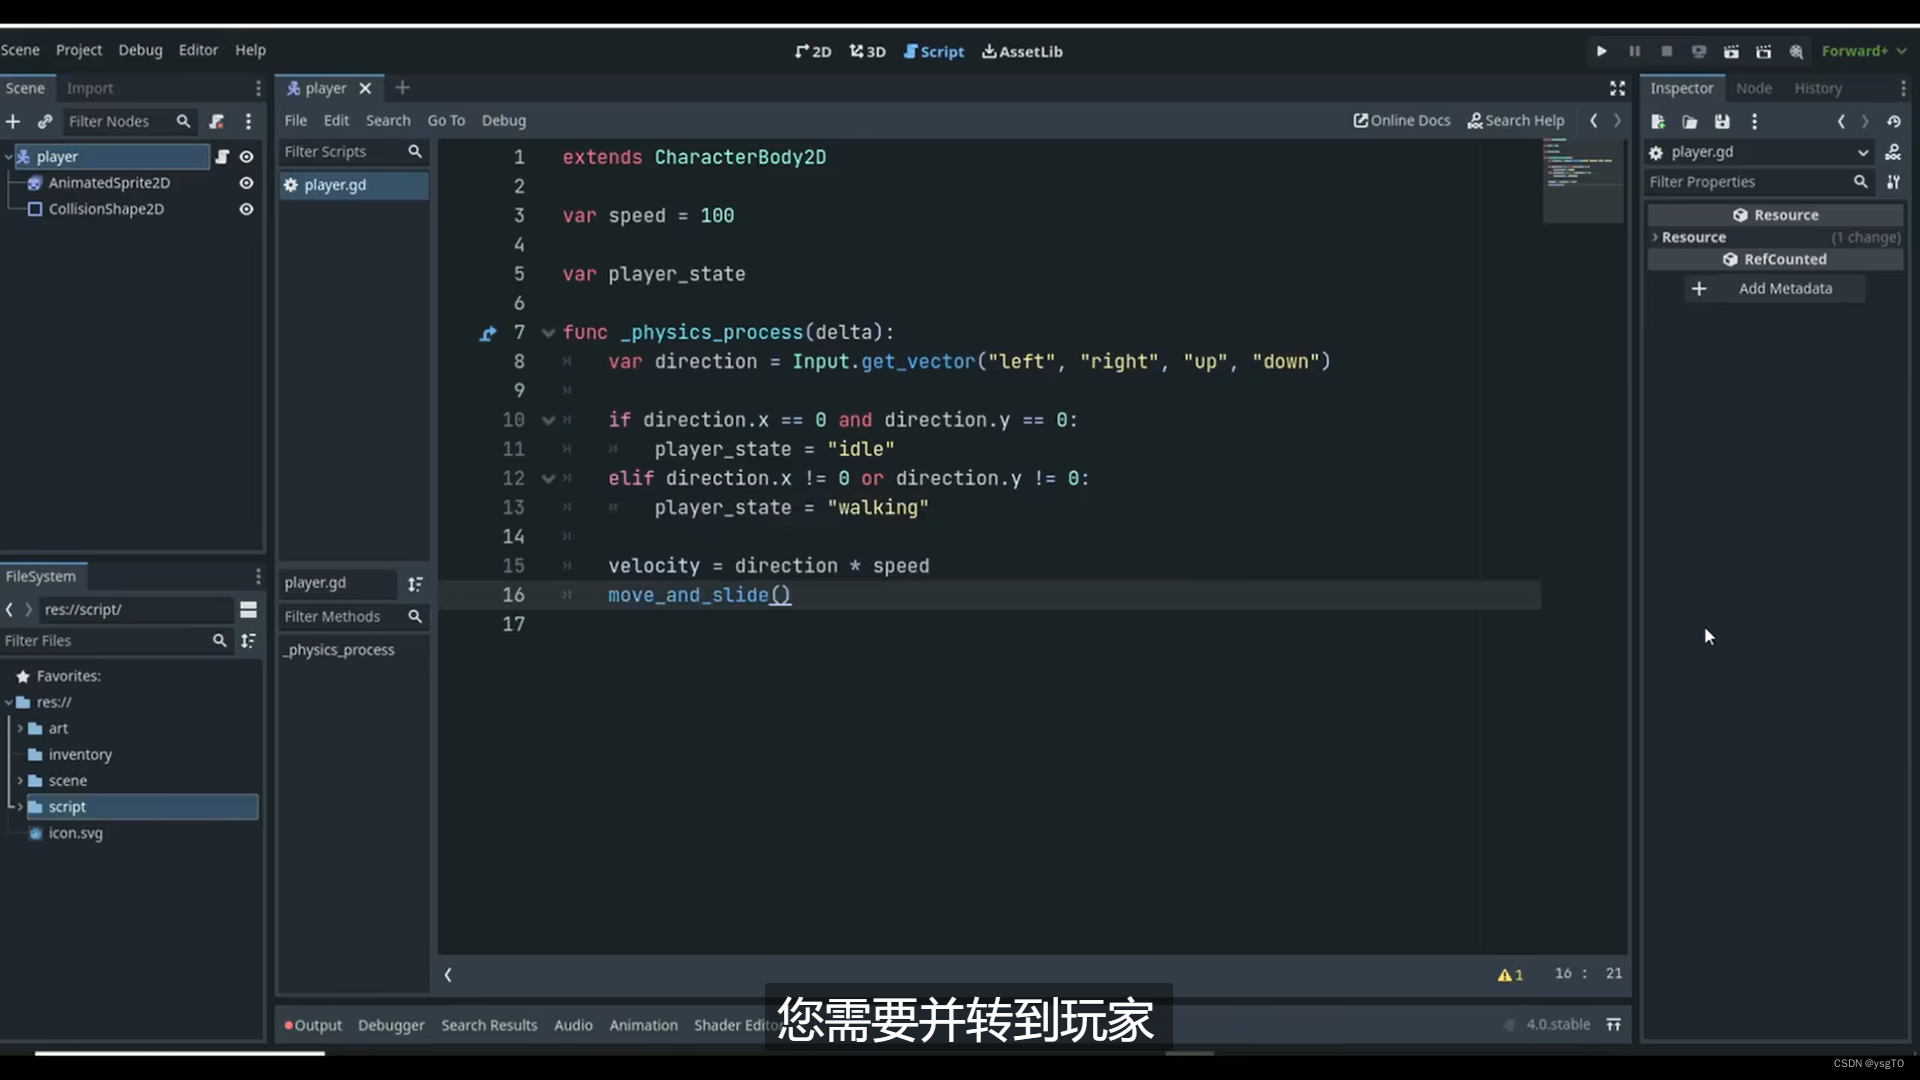The image size is (1920, 1080).
Task: Click Add Metadata button
Action: point(1774,288)
